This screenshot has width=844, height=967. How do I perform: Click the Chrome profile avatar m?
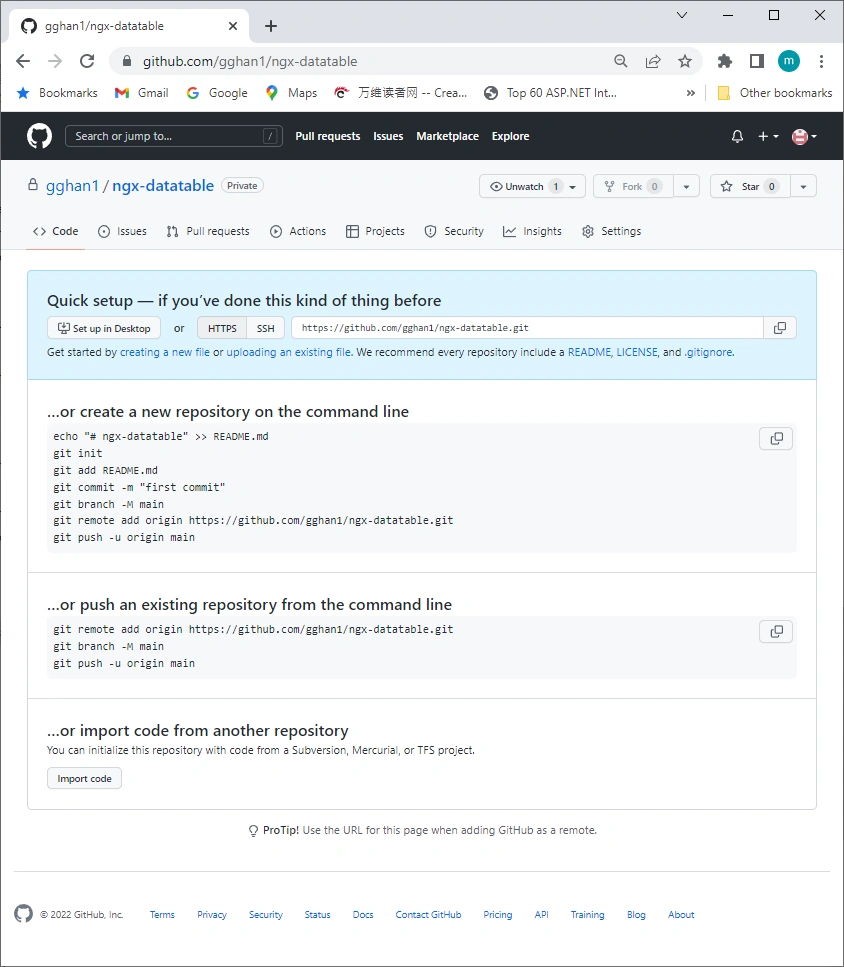click(789, 61)
